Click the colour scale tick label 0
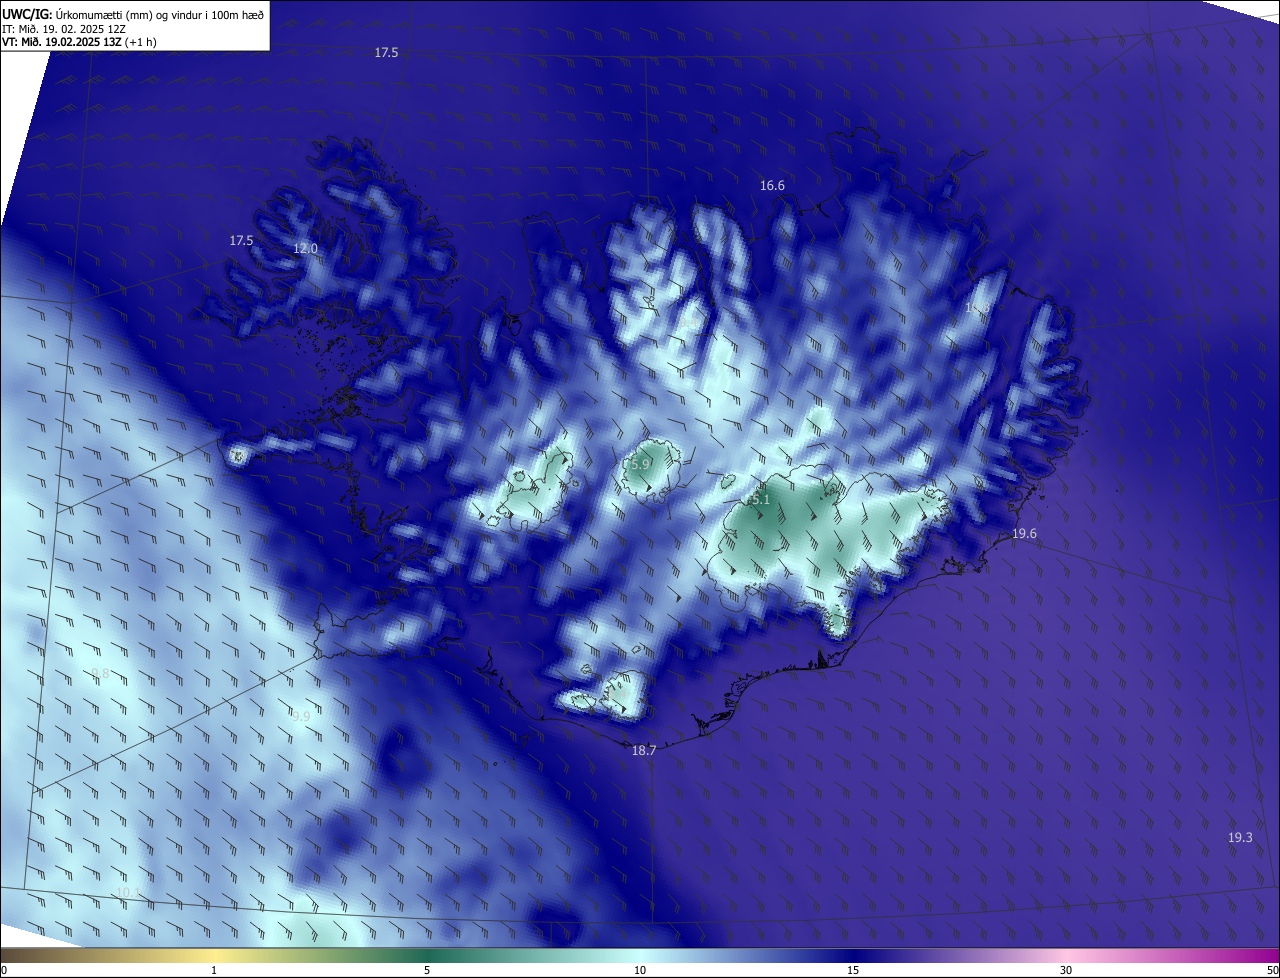Screen dimensions: 1280x978 4,970
